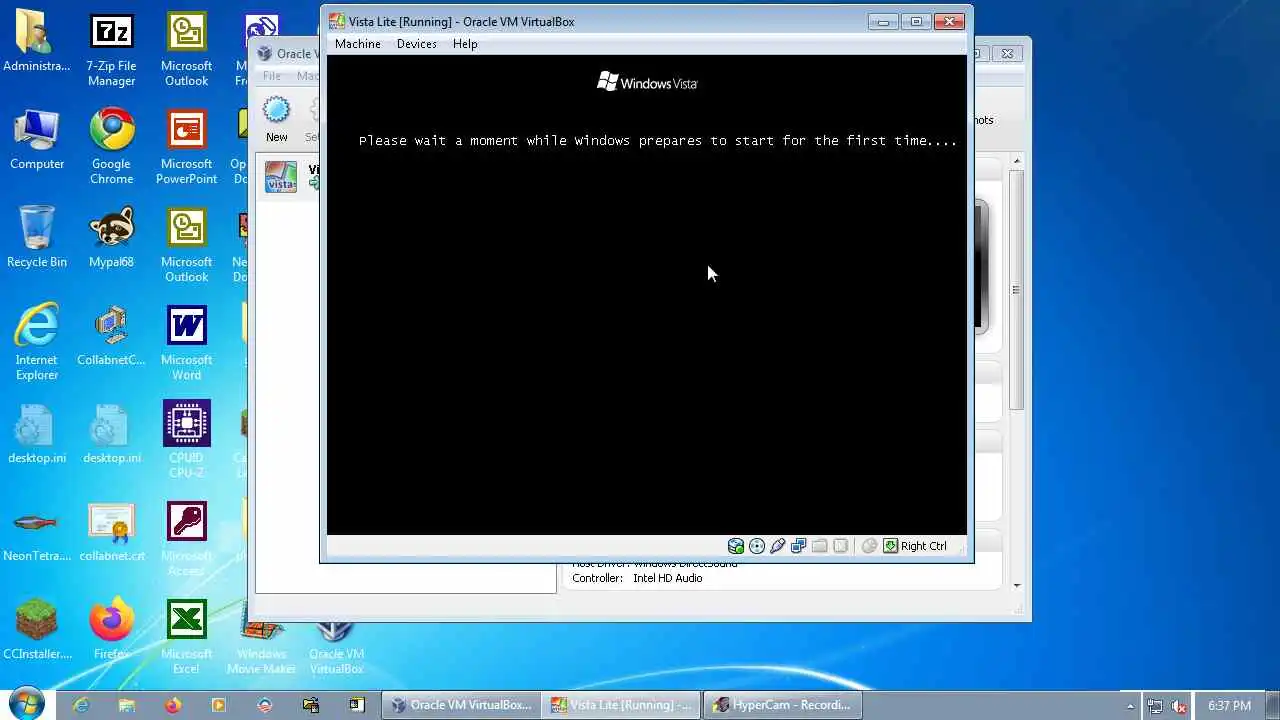
Task: Click the VirtualBox Manager vertical scrollbar
Action: [x=1016, y=290]
